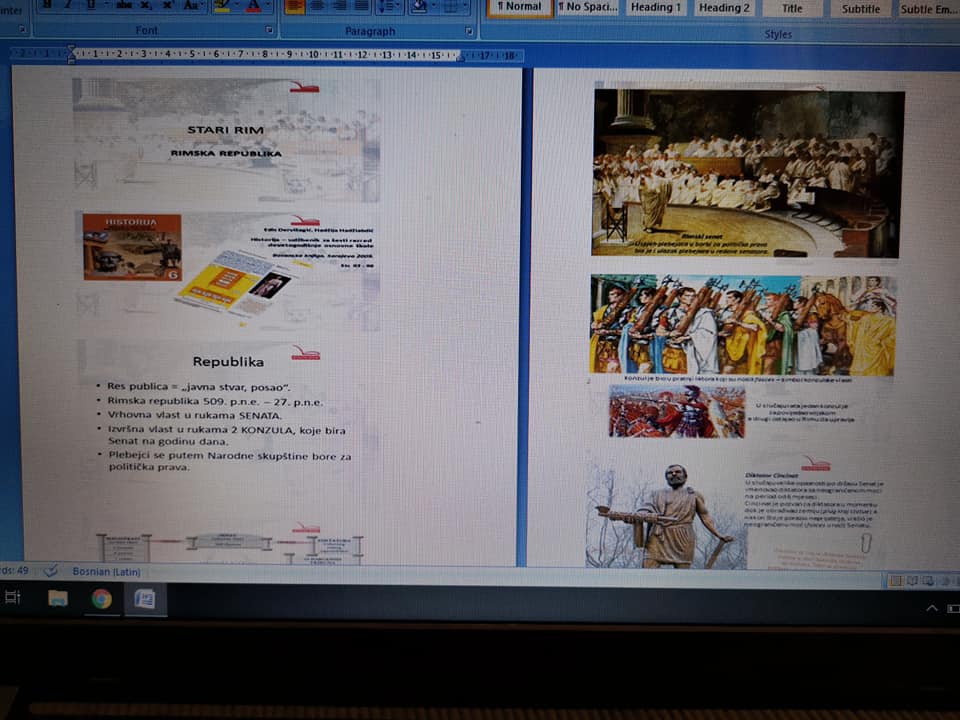Open the Font dialog launcher
960x720 pixels.
pyautogui.click(x=269, y=29)
